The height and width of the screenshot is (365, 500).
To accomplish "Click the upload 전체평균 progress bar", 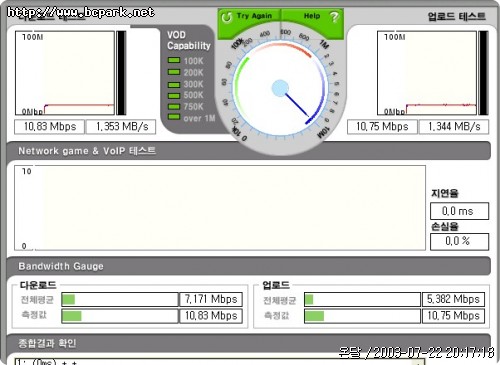I will [x=362, y=299].
